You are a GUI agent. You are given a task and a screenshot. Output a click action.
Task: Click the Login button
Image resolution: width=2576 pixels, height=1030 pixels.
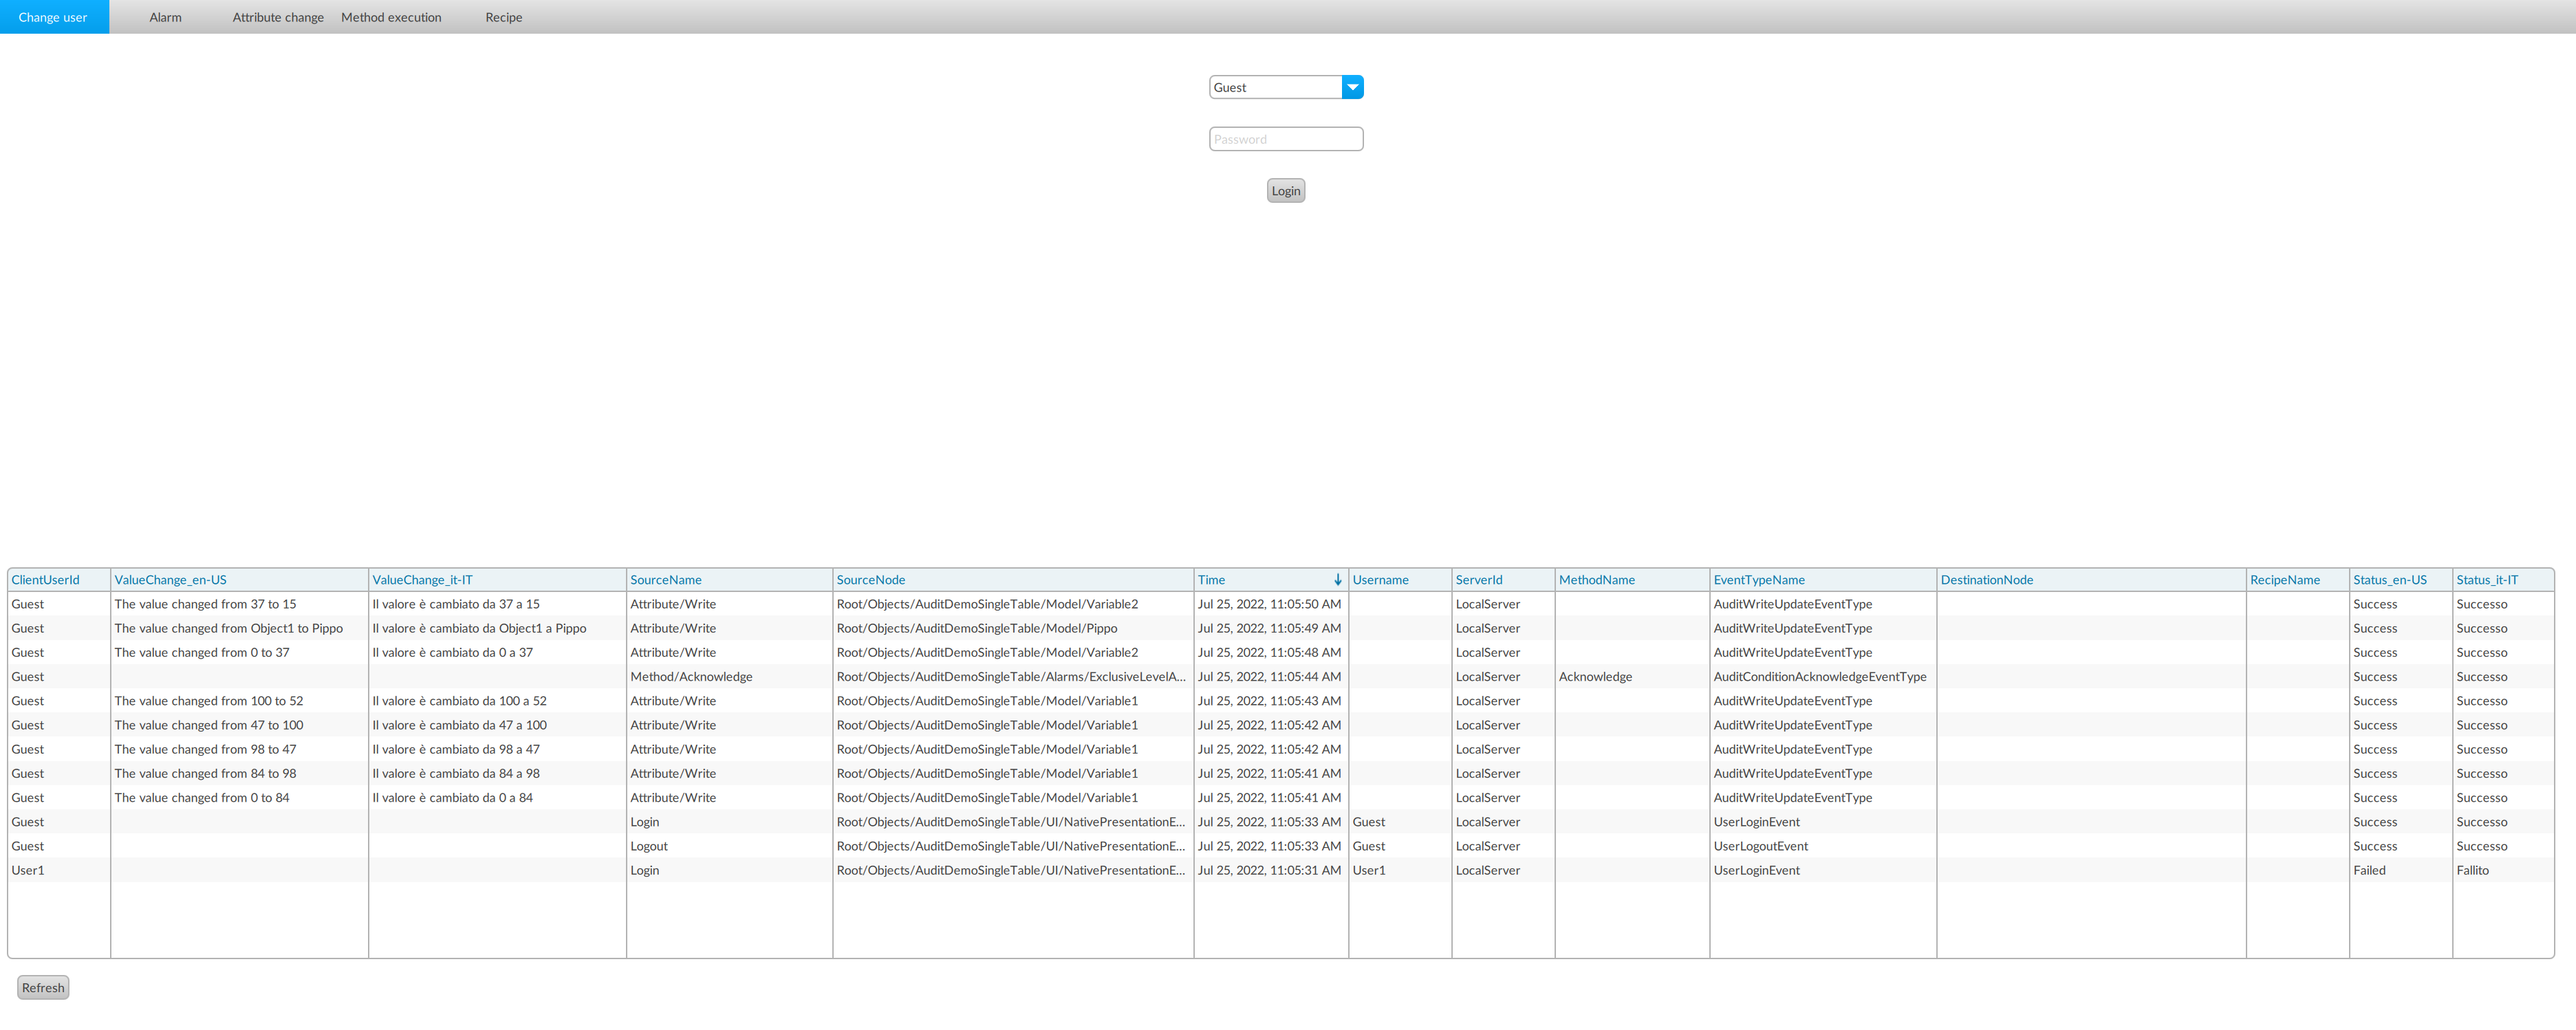pyautogui.click(x=1285, y=191)
